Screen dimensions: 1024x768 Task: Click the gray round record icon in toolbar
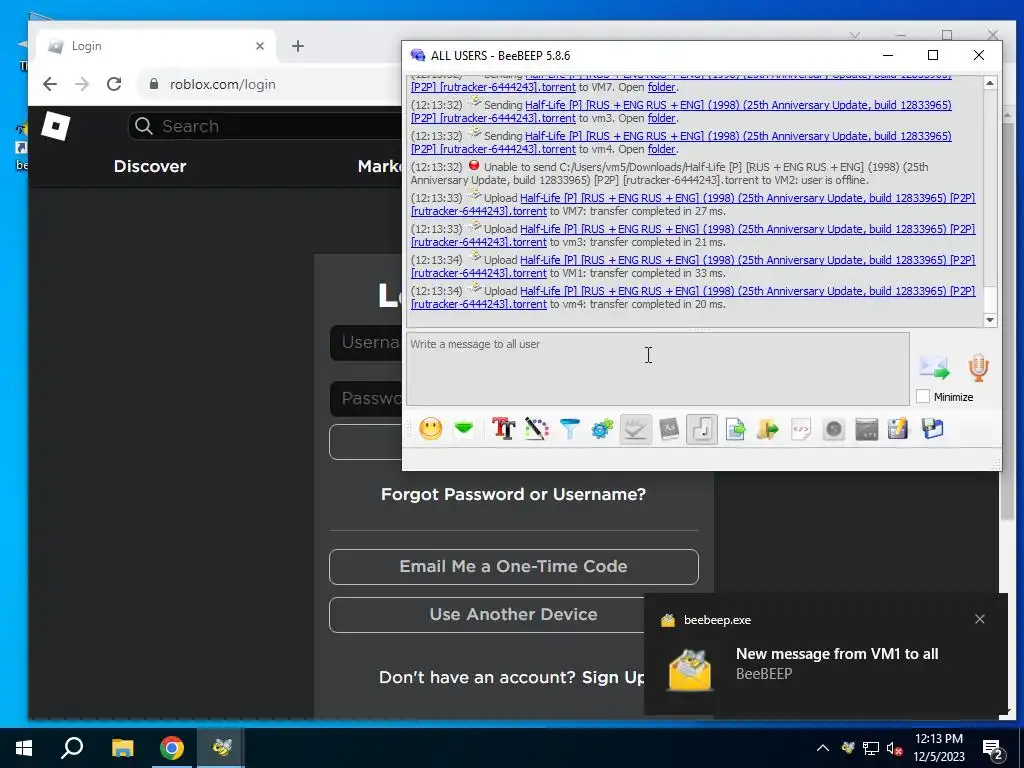(x=833, y=429)
